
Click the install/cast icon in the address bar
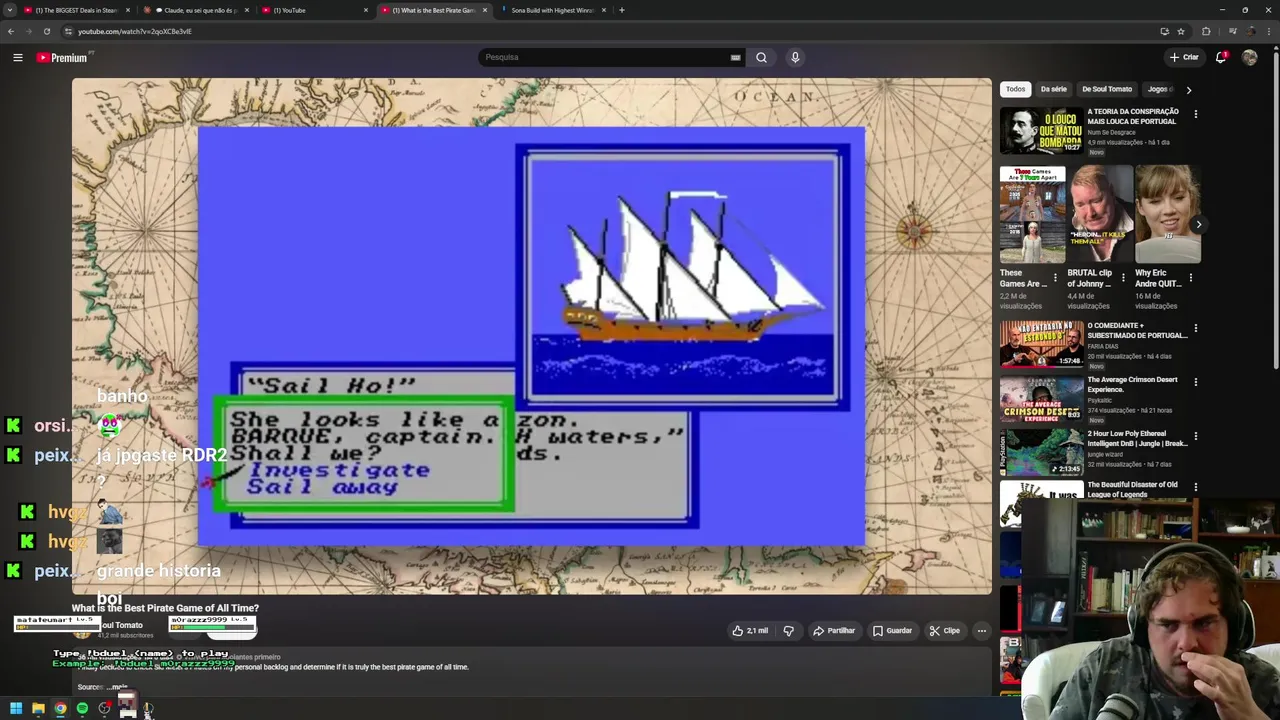coord(1164,31)
